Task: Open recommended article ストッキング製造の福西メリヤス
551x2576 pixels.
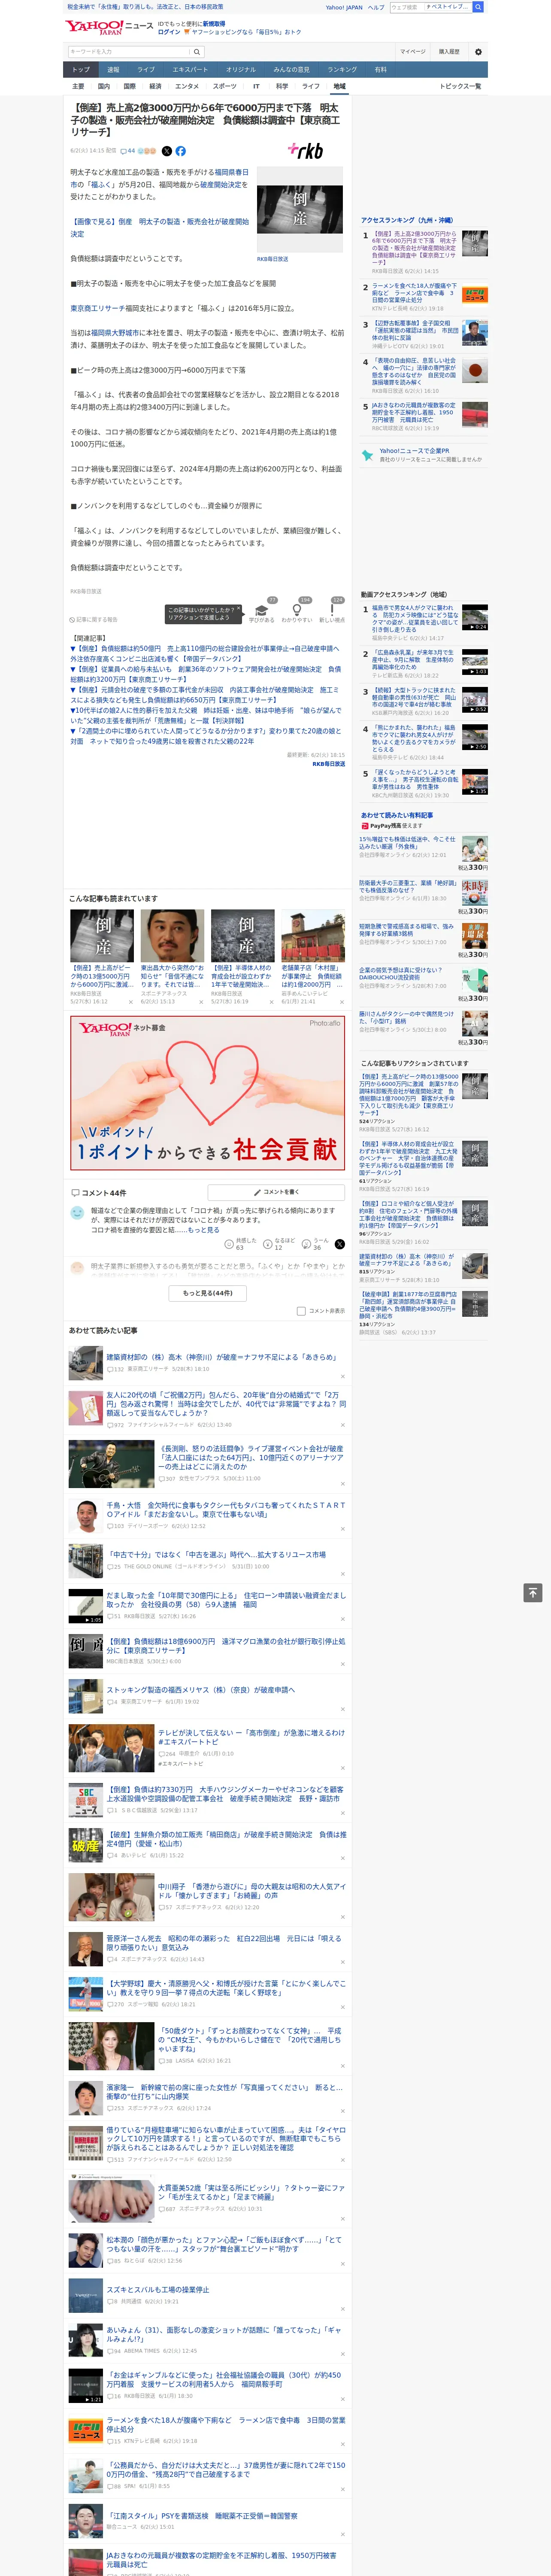Action: (201, 1689)
